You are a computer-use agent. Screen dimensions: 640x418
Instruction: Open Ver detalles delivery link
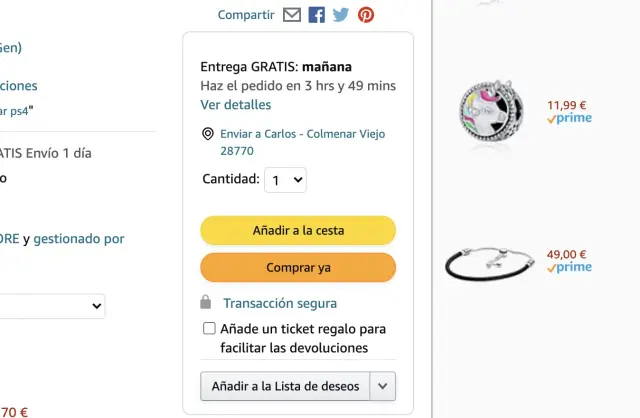[235, 105]
